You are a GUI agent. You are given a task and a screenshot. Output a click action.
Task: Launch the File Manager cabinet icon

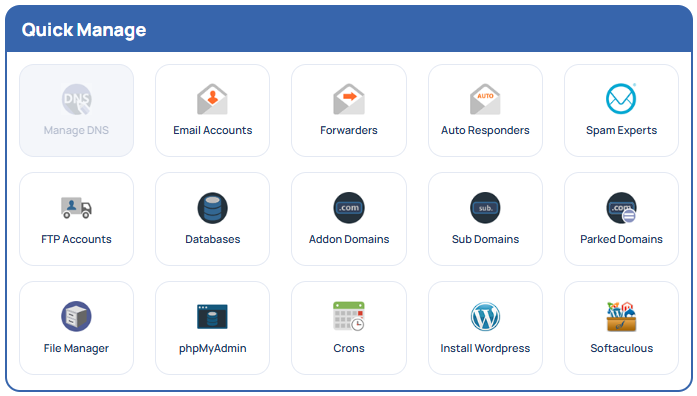tap(76, 316)
